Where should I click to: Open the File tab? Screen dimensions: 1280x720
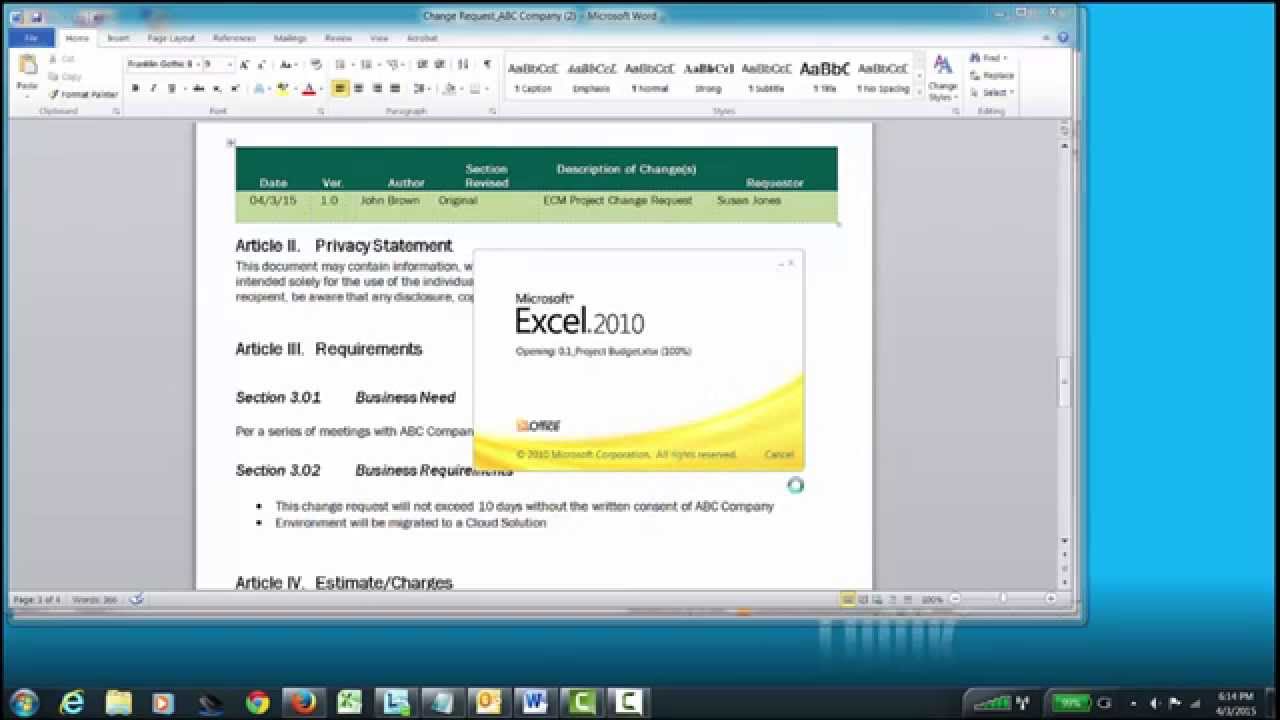(32, 38)
